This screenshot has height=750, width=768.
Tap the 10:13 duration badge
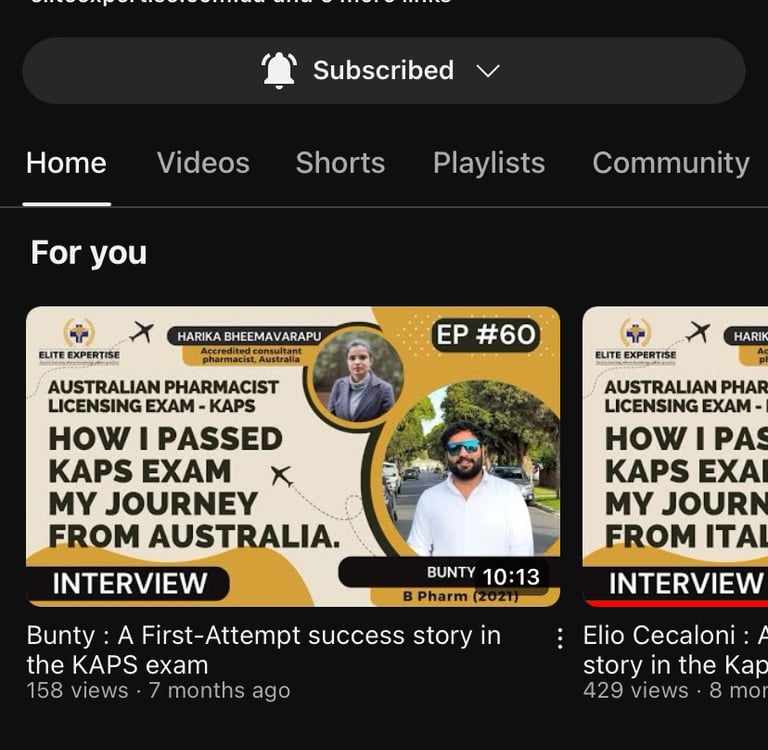(511, 577)
